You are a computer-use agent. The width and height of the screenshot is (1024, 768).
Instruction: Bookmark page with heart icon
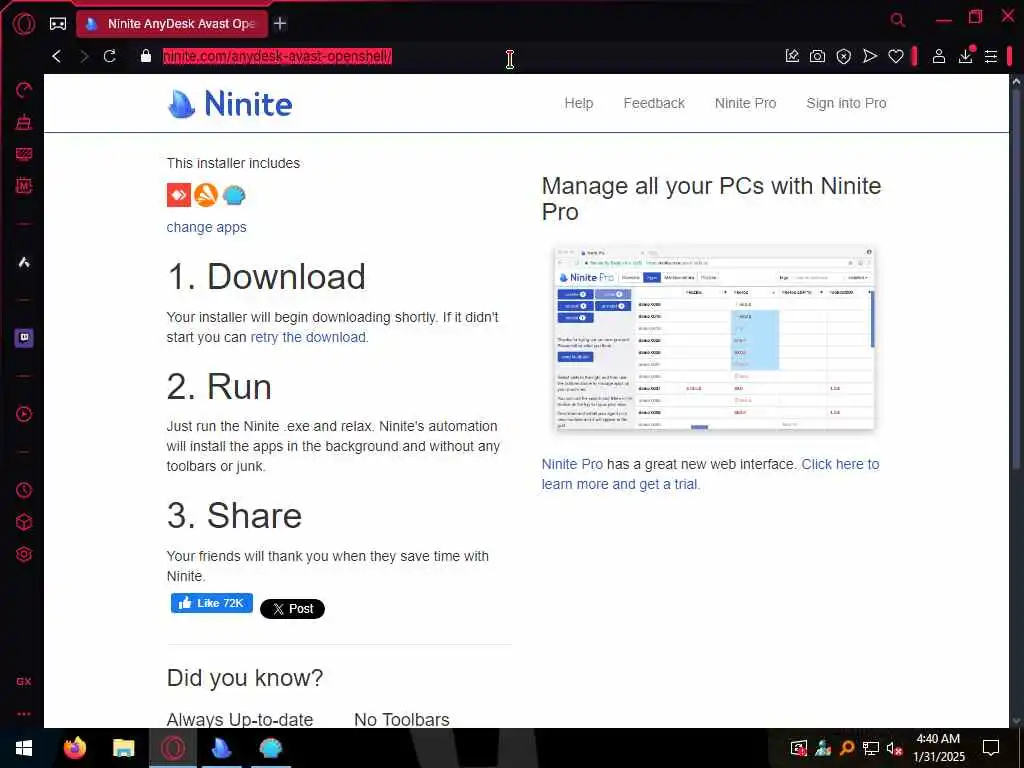click(x=895, y=57)
